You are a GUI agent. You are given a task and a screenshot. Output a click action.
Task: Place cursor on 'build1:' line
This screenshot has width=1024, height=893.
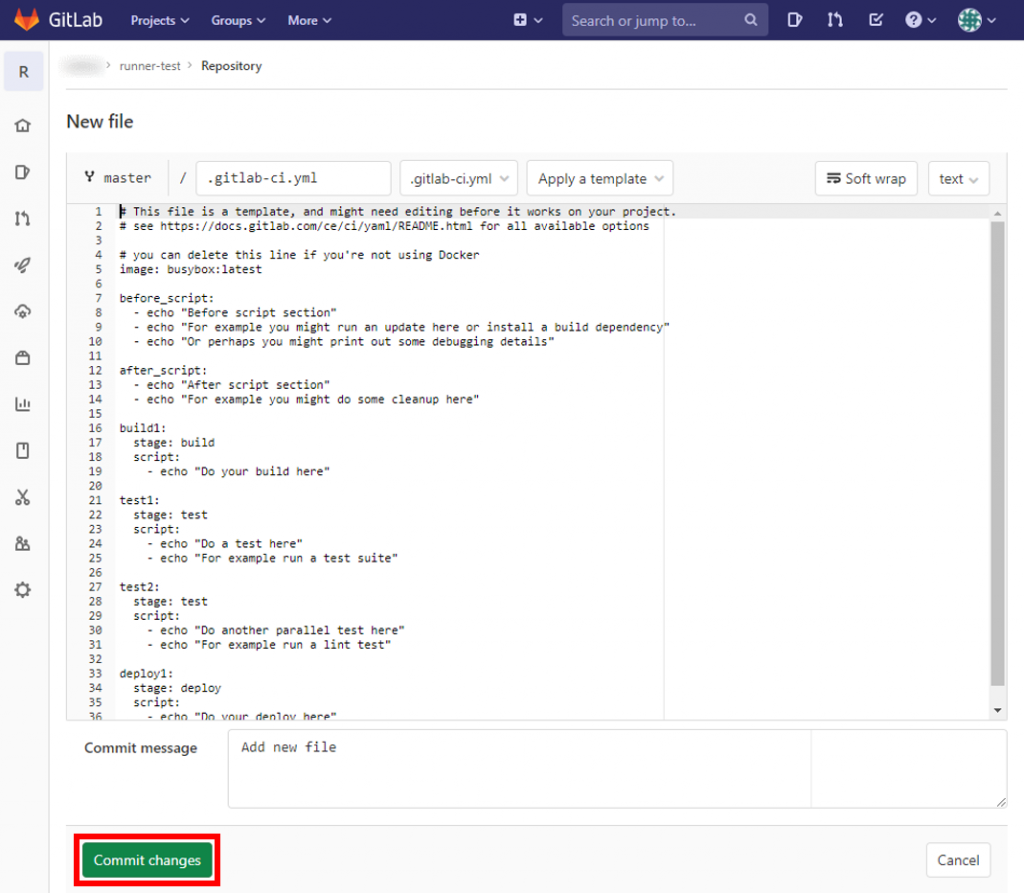[143, 428]
